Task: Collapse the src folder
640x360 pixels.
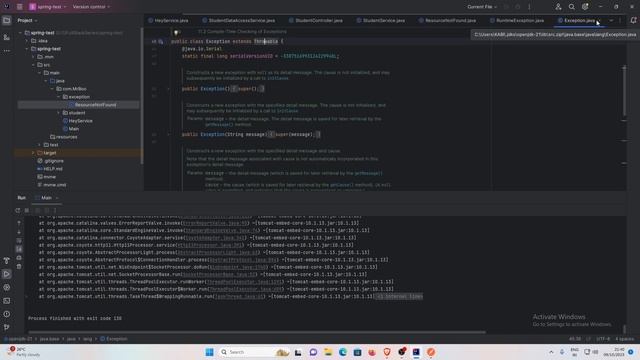Action: coord(33,65)
